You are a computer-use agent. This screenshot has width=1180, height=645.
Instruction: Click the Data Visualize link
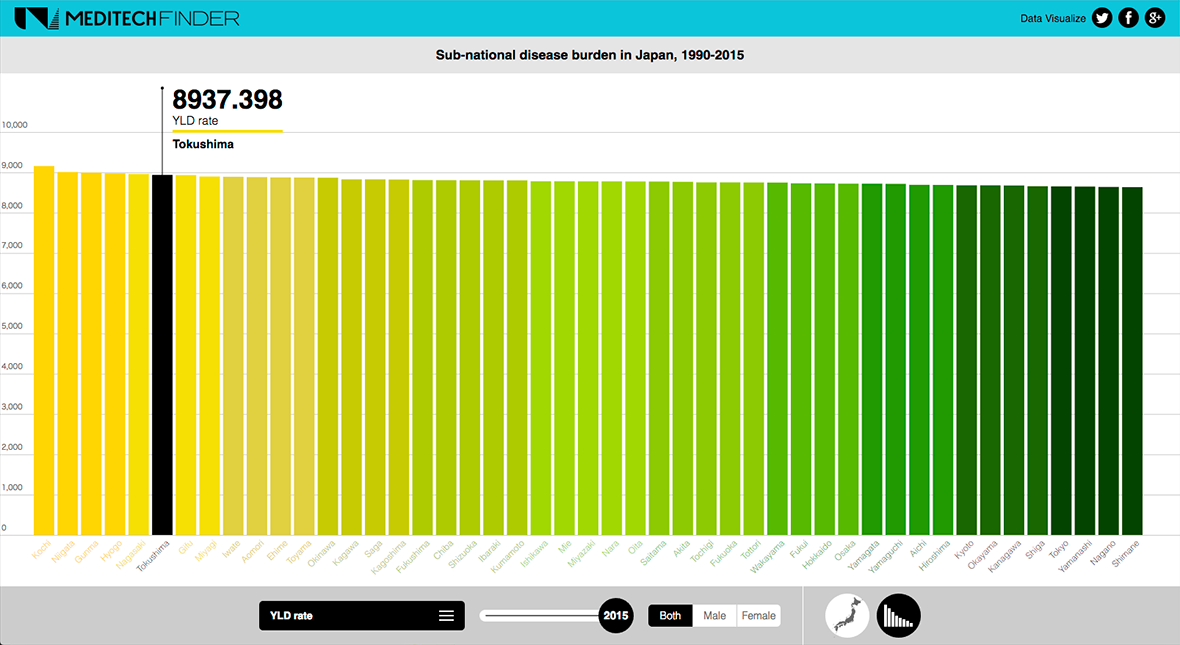coord(1052,18)
